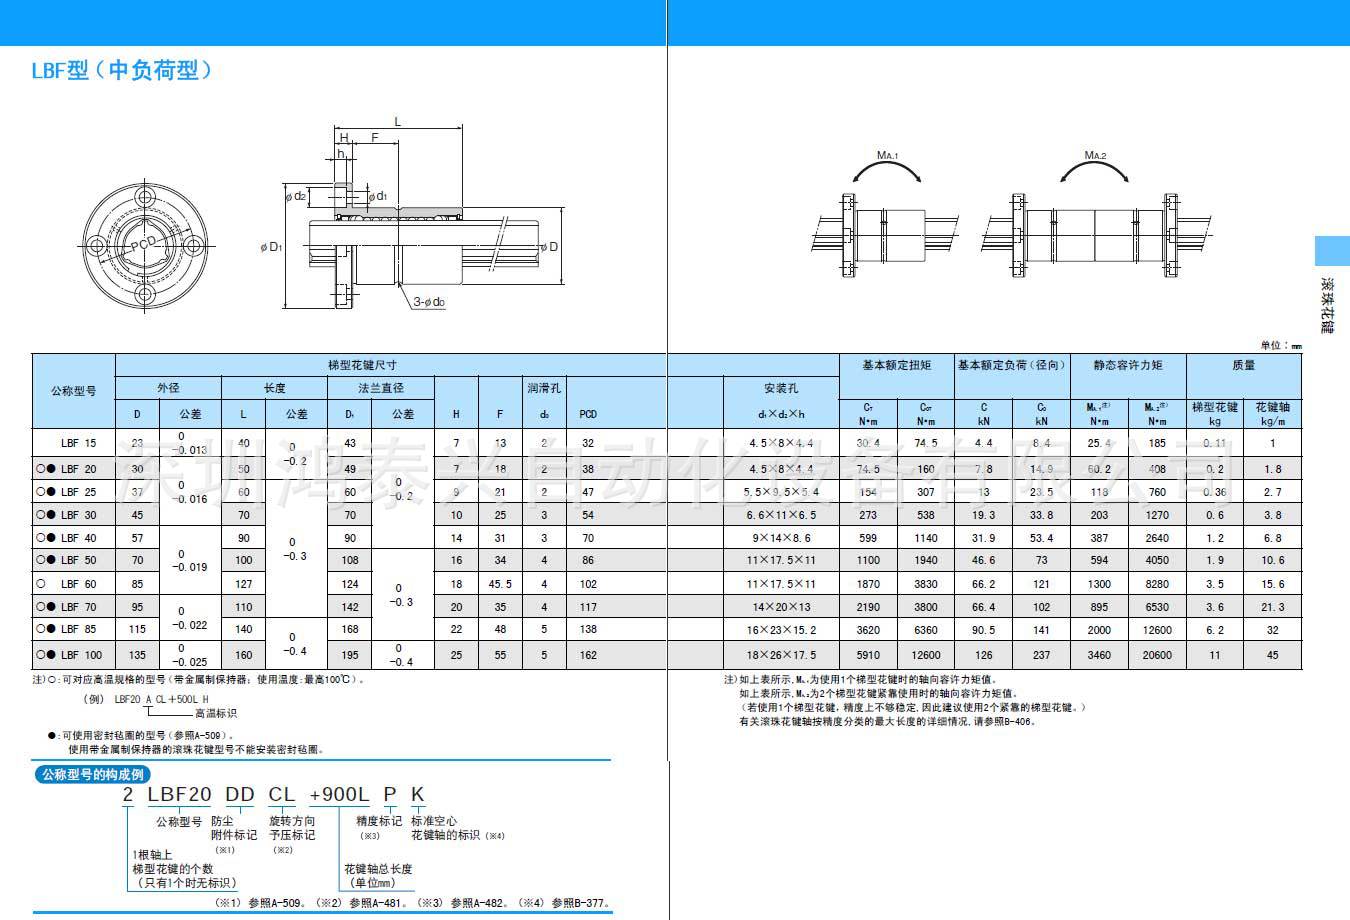The image size is (1350, 920).
Task: Click the "精度标记" label
Action: (x=379, y=822)
